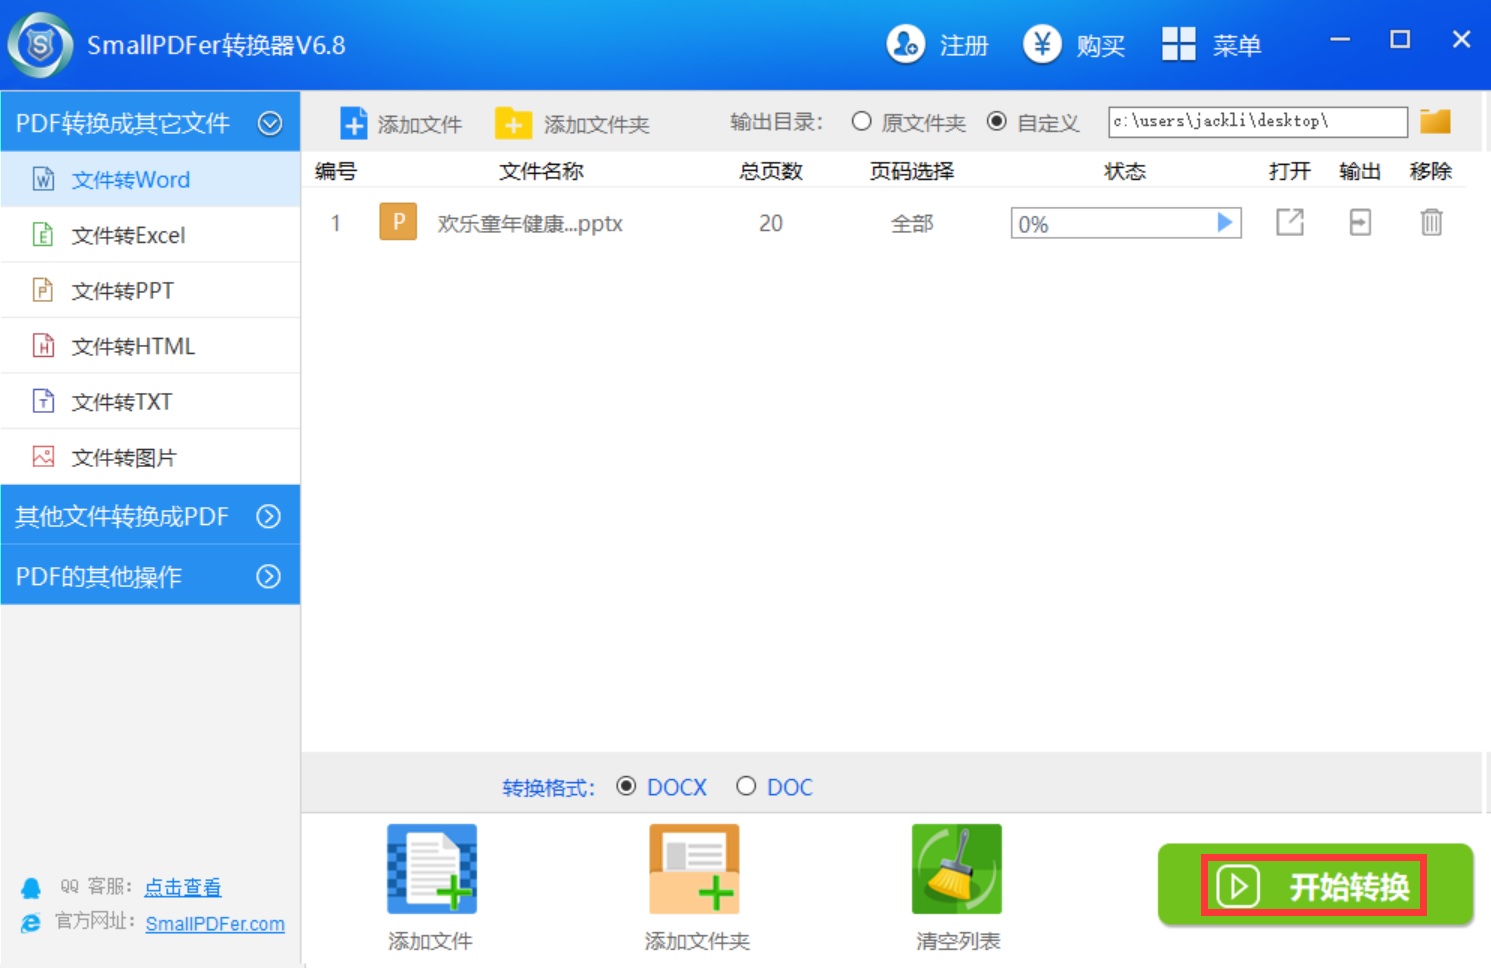Viewport: 1491px width, 968px height.
Task: Remove the pptx file with trash icon
Action: [1431, 222]
